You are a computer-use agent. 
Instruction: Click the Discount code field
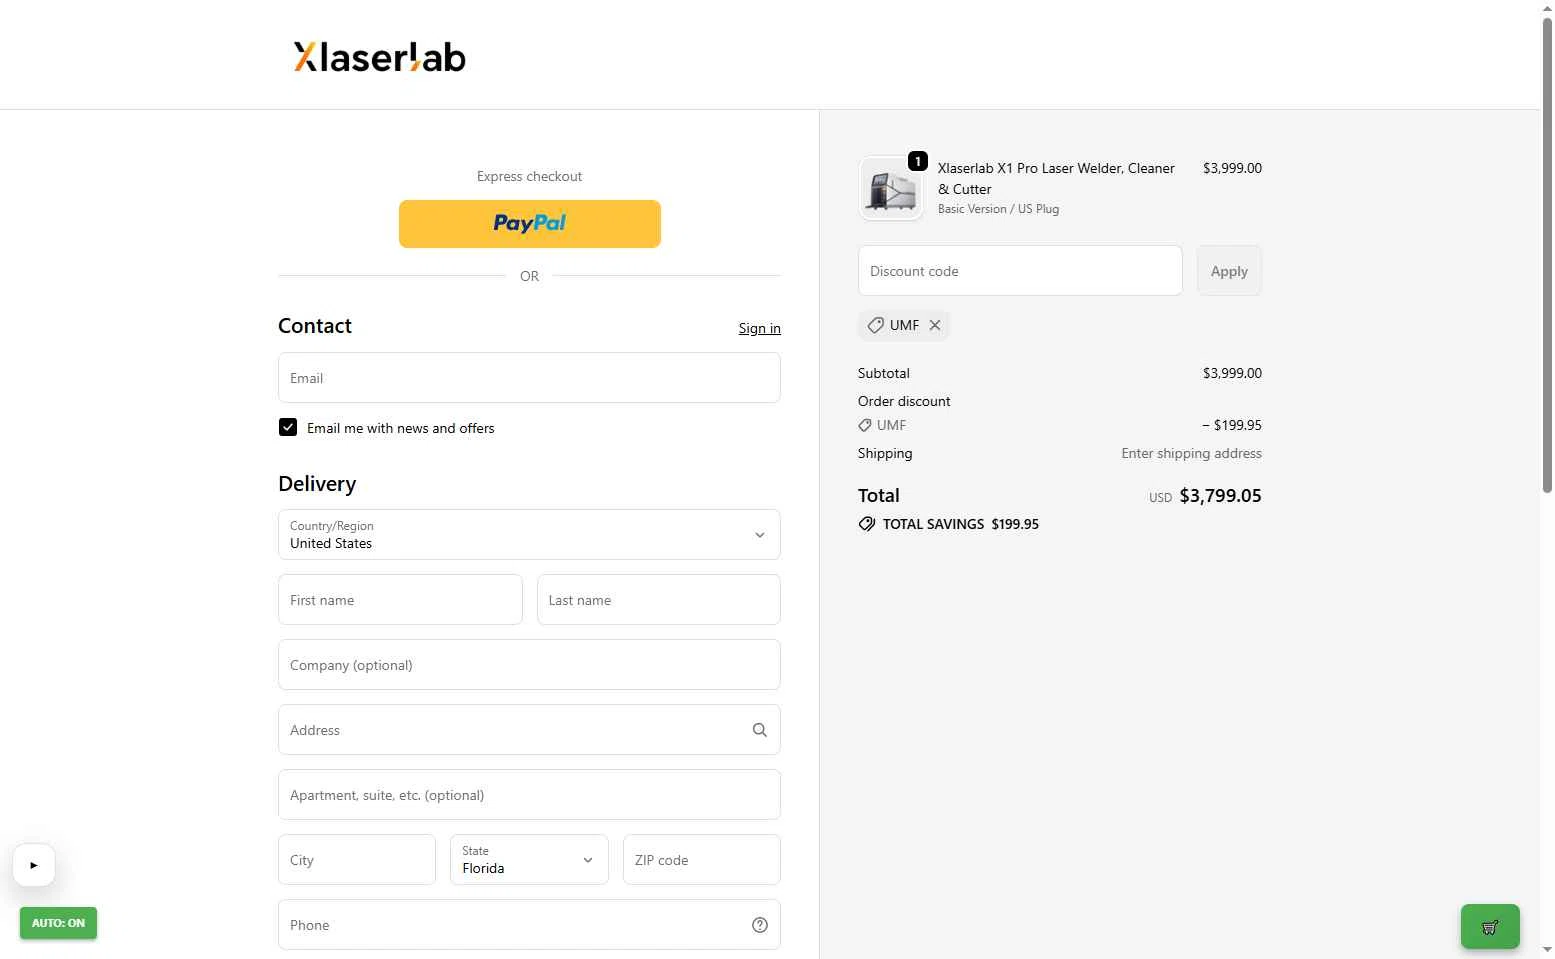point(1020,271)
